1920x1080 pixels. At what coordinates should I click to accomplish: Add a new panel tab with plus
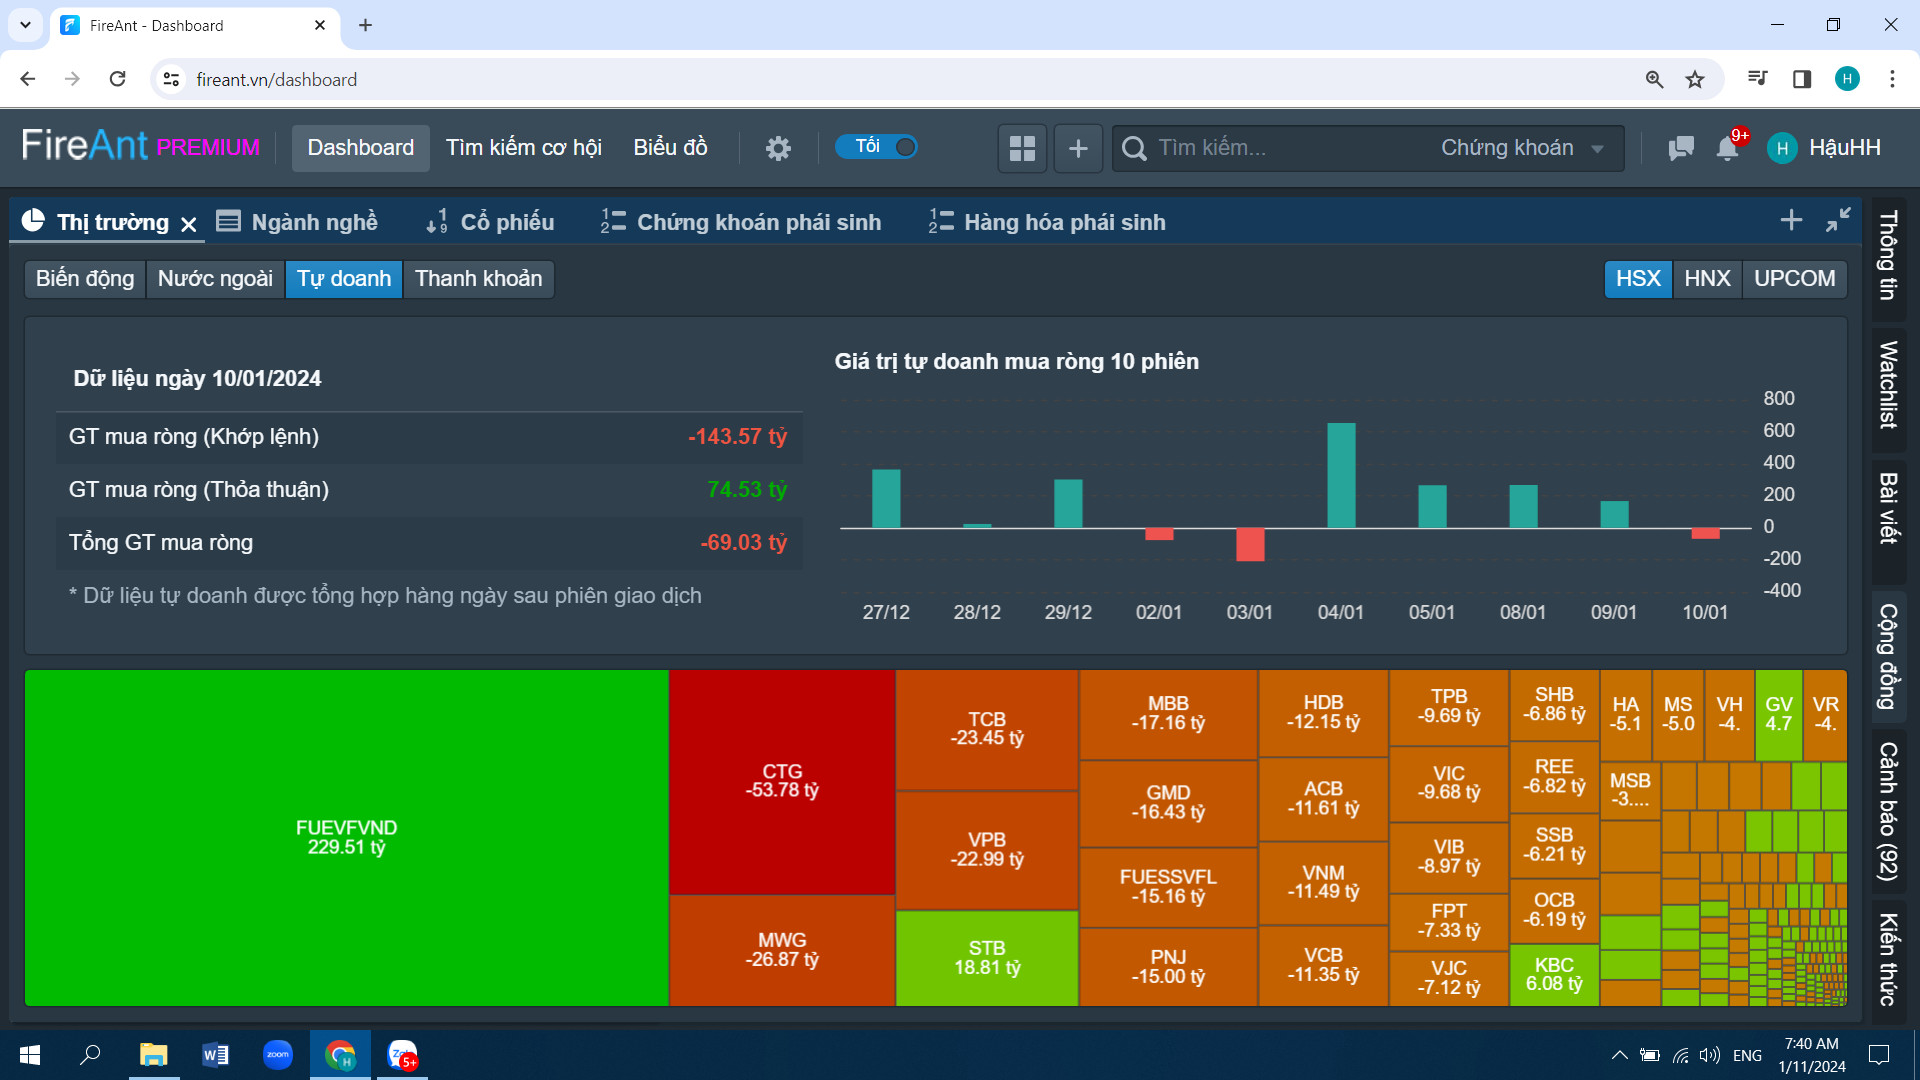coord(1791,220)
